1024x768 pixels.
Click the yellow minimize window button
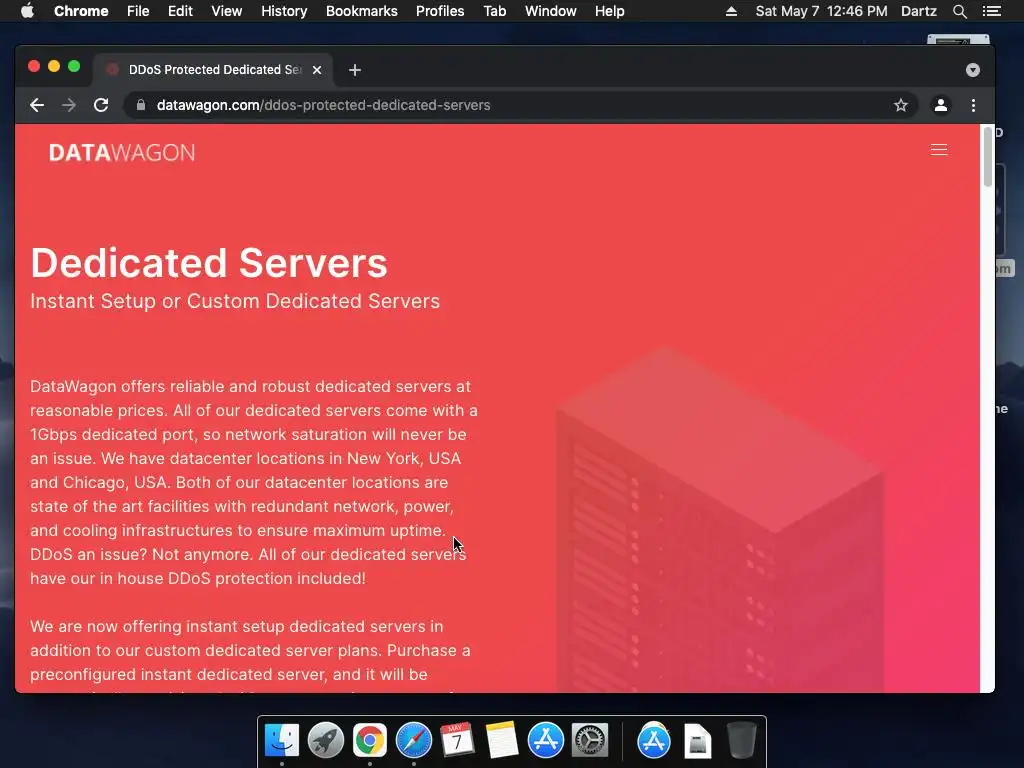coord(54,66)
